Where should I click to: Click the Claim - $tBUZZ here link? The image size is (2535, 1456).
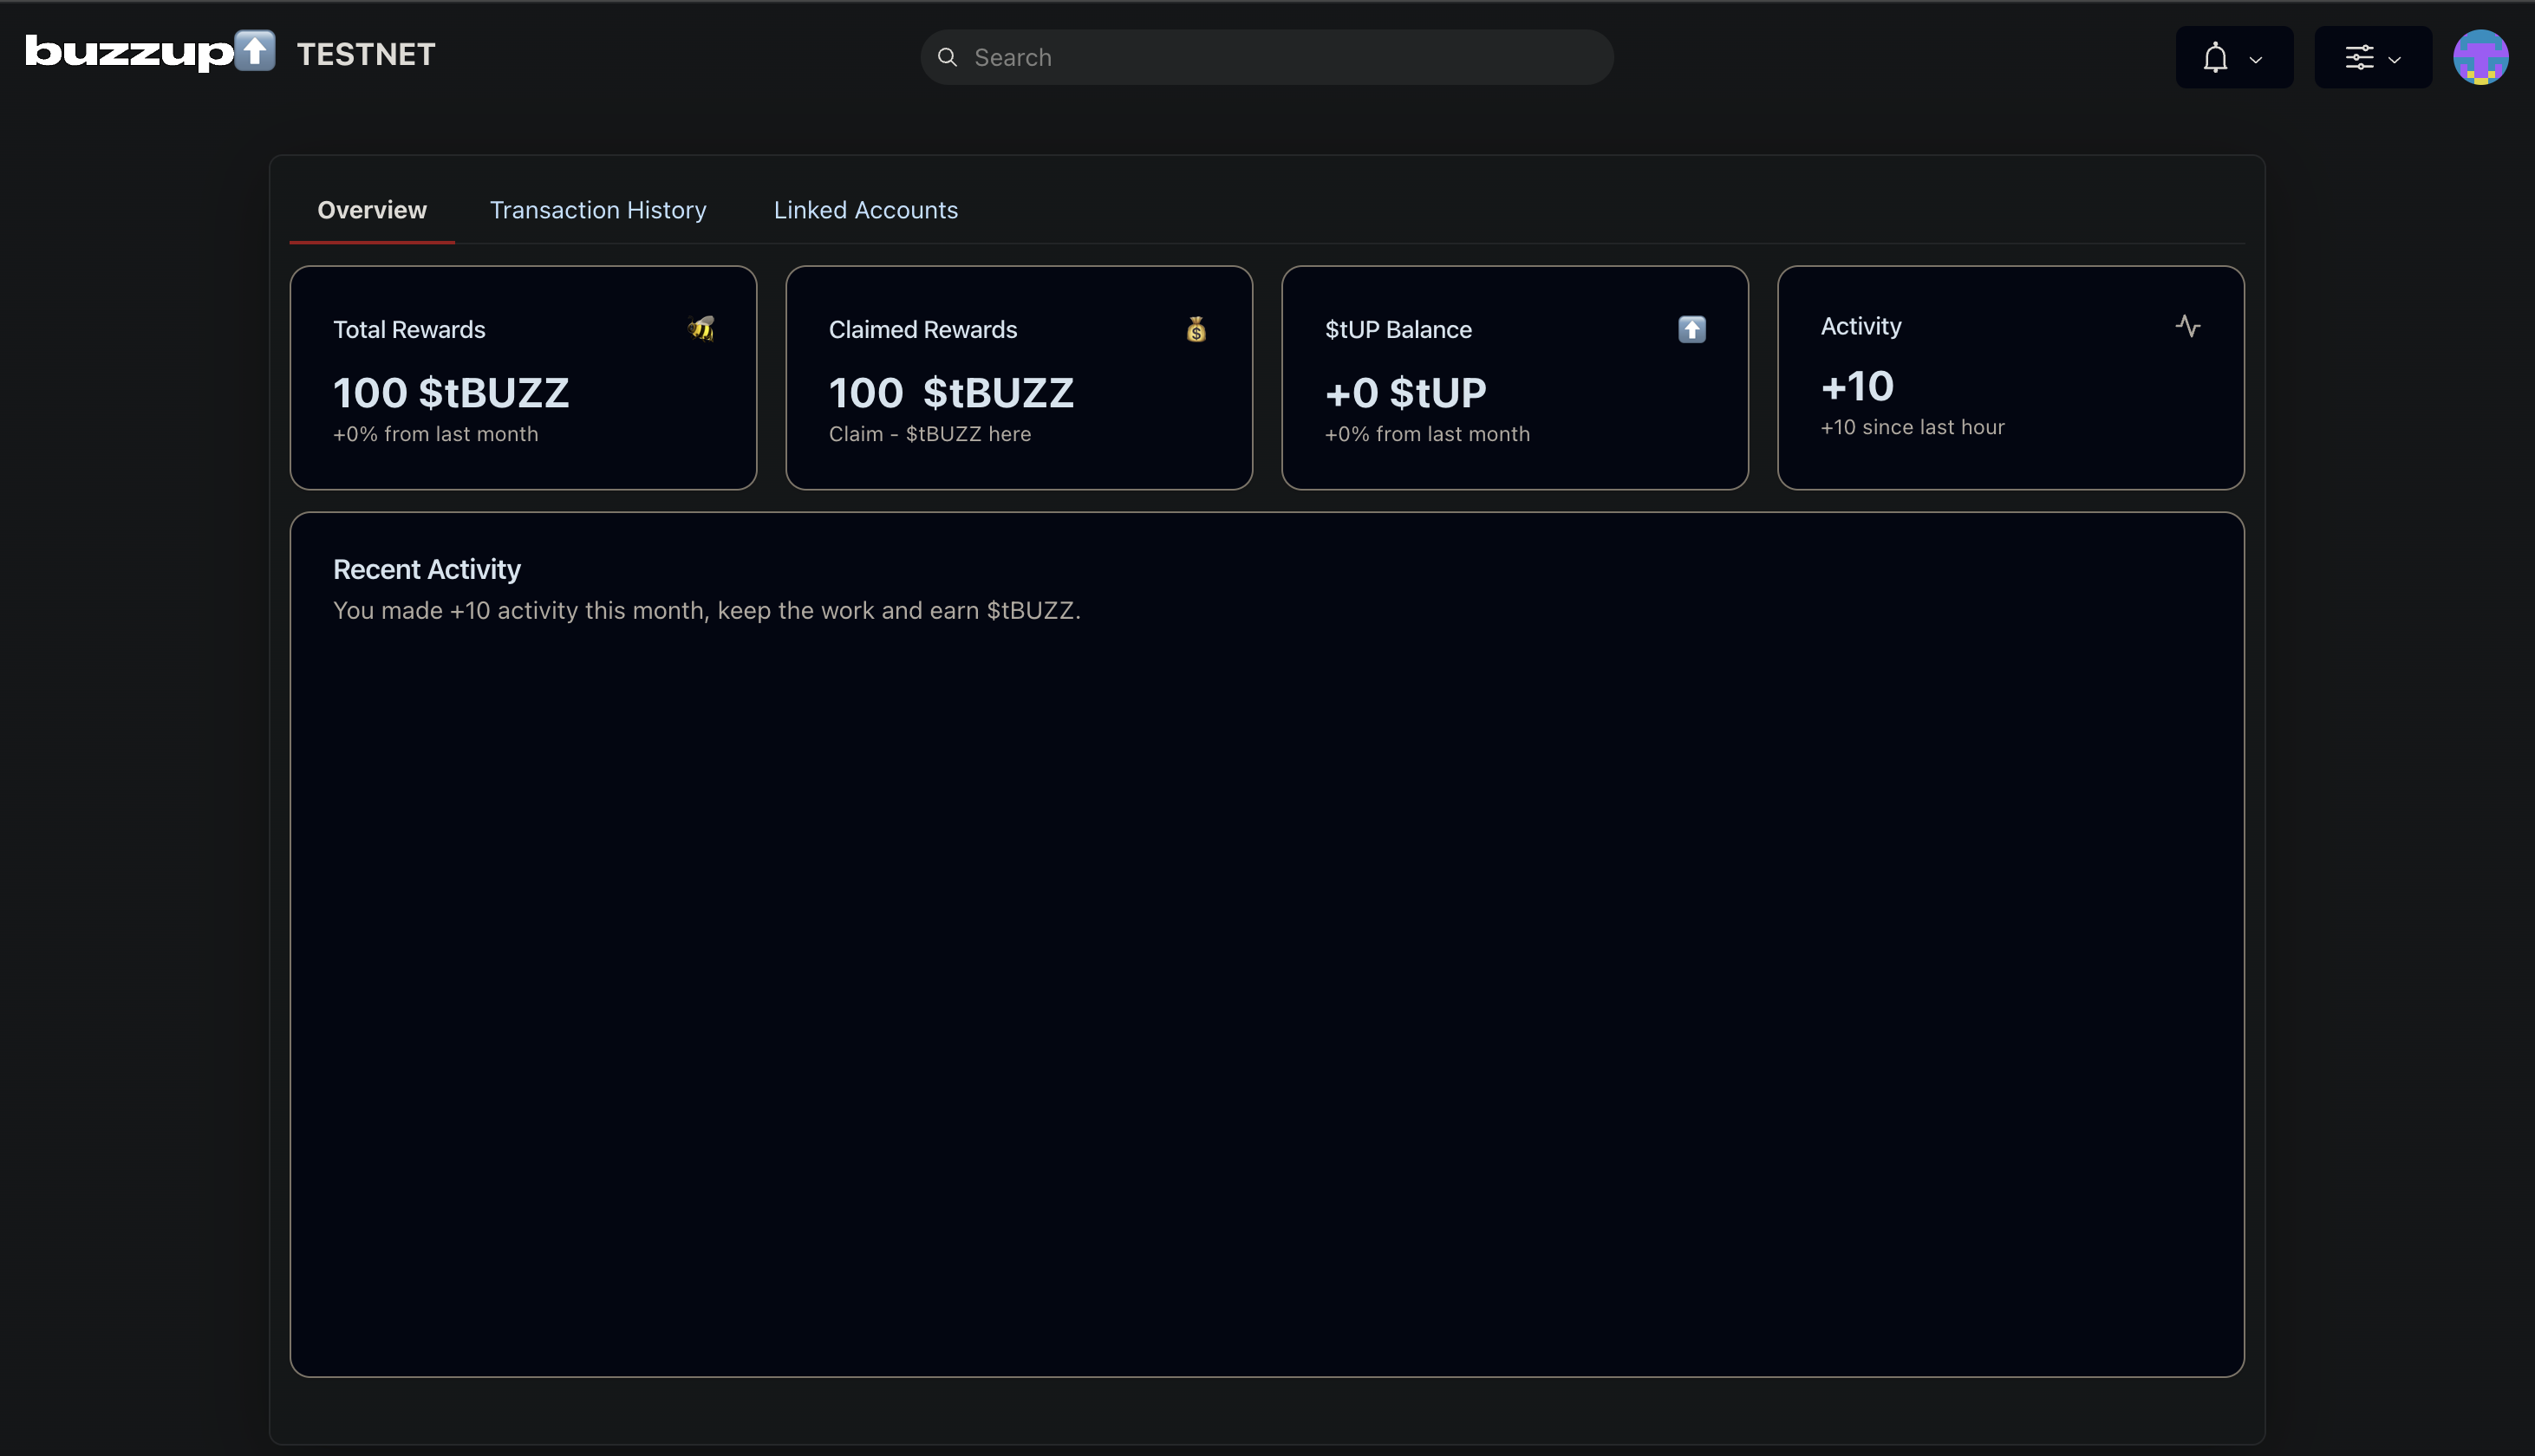929,434
